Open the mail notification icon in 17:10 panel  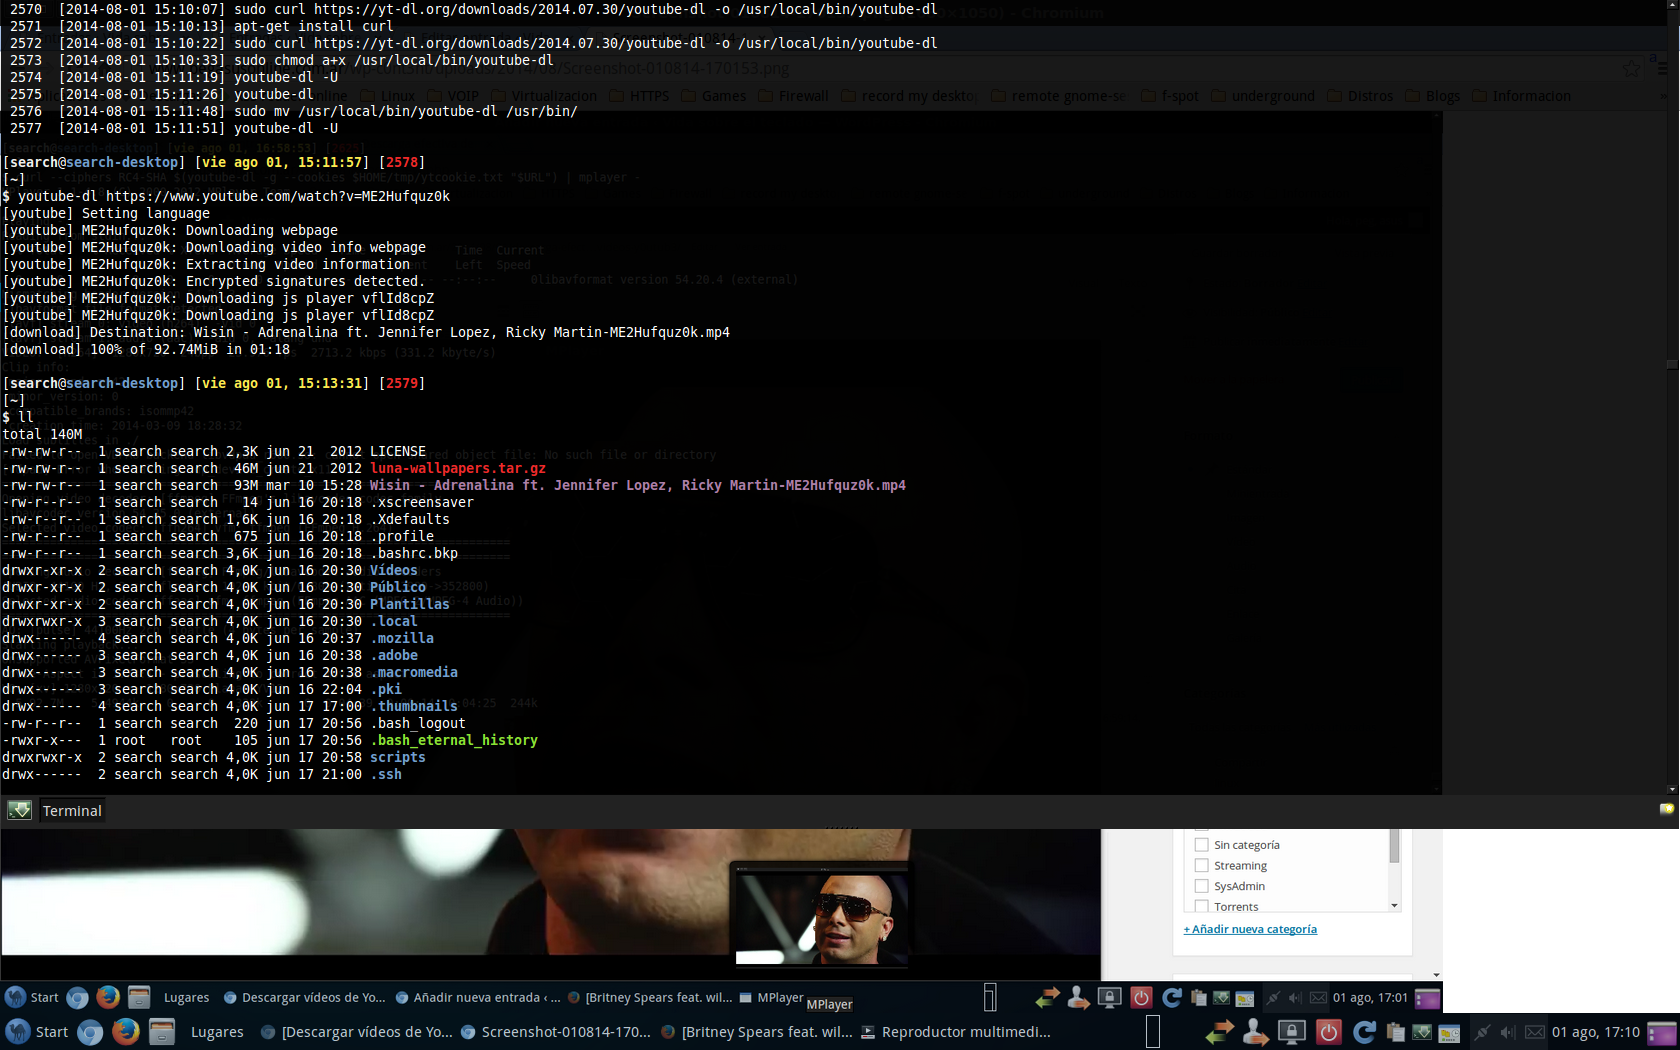pyautogui.click(x=1535, y=1032)
